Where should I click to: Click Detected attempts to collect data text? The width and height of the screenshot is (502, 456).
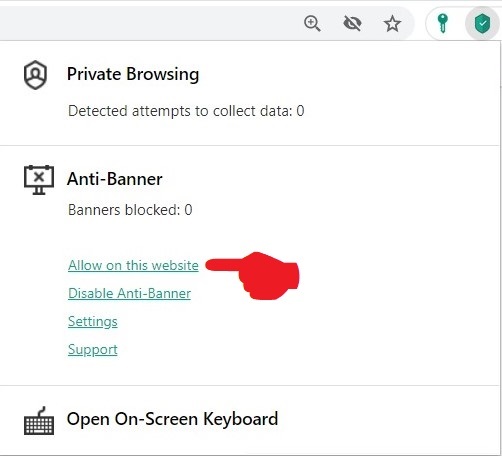click(x=186, y=111)
